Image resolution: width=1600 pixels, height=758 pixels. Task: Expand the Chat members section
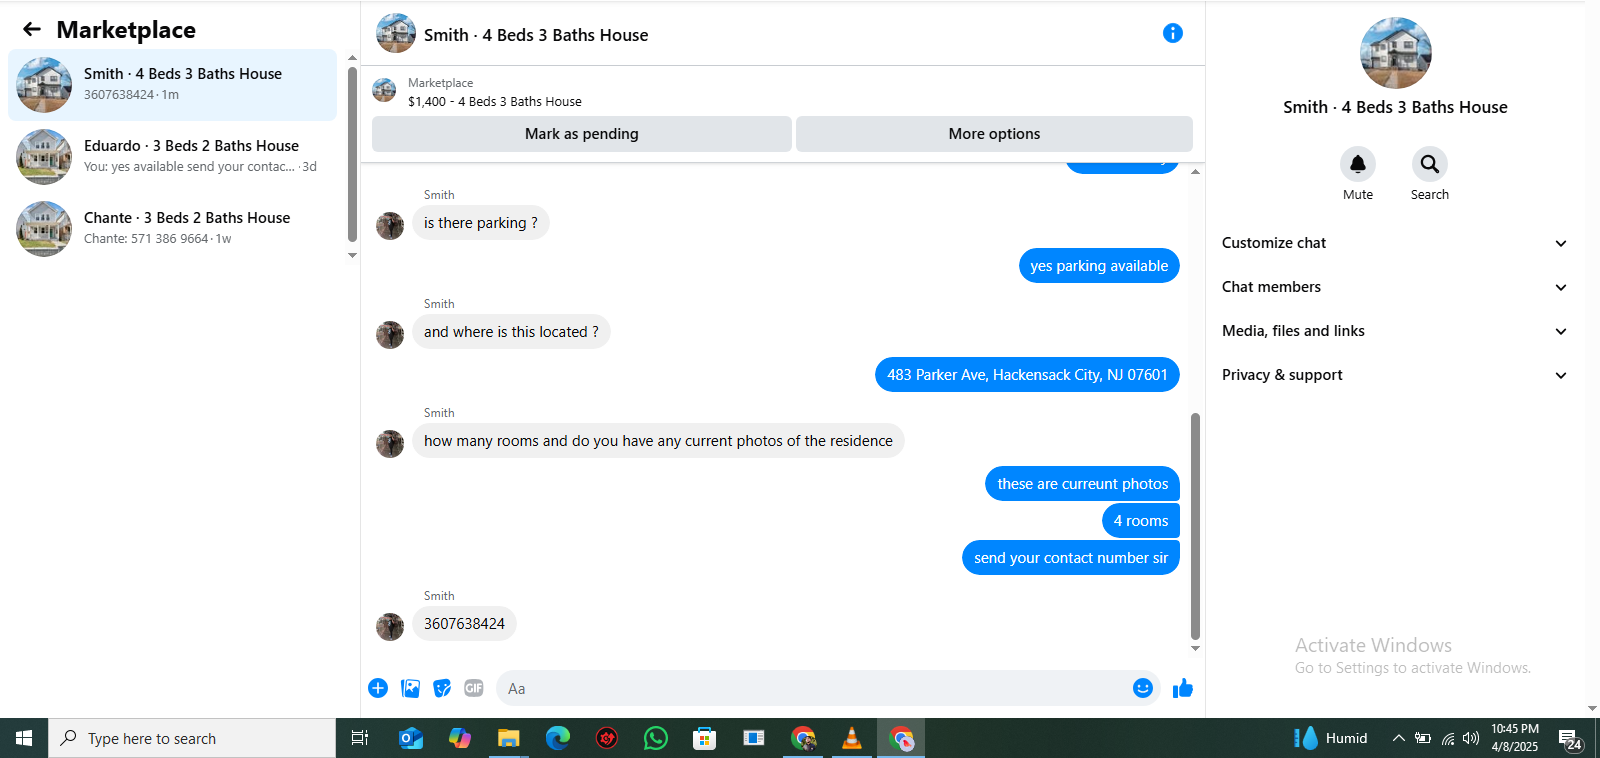(x=1394, y=287)
